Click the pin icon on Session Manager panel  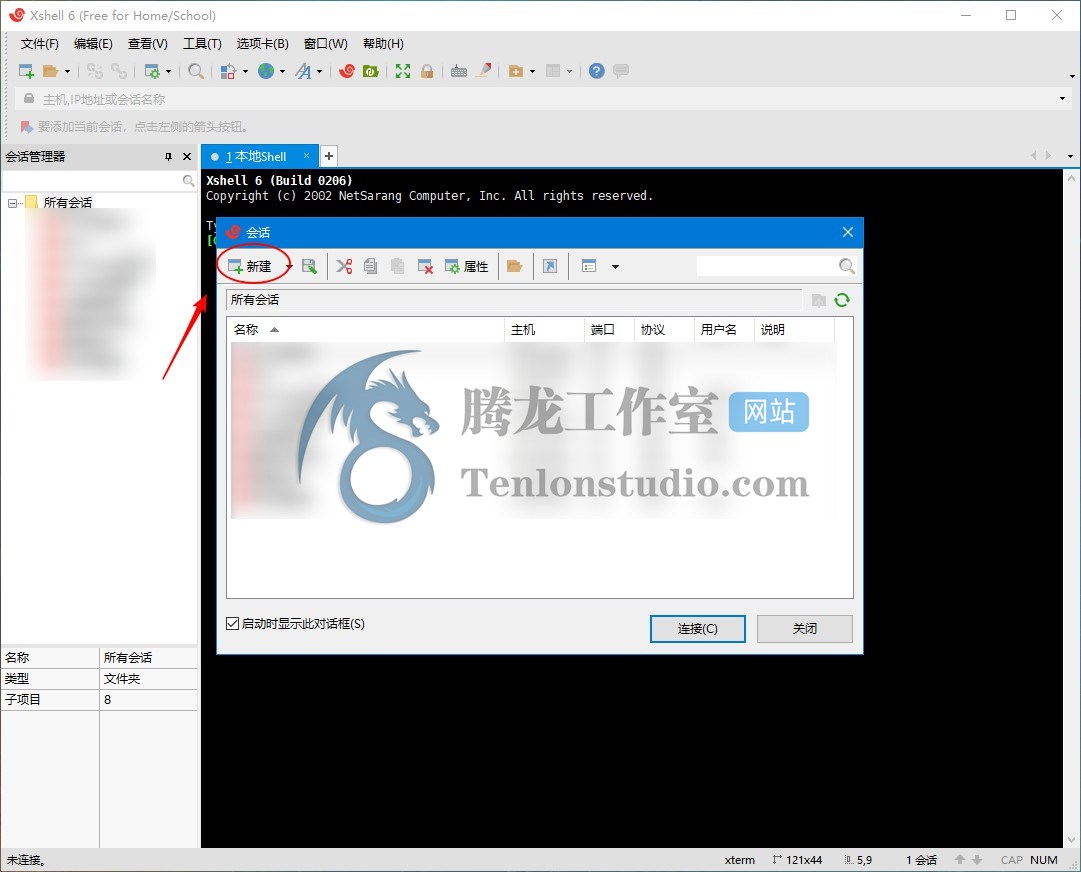pos(168,157)
